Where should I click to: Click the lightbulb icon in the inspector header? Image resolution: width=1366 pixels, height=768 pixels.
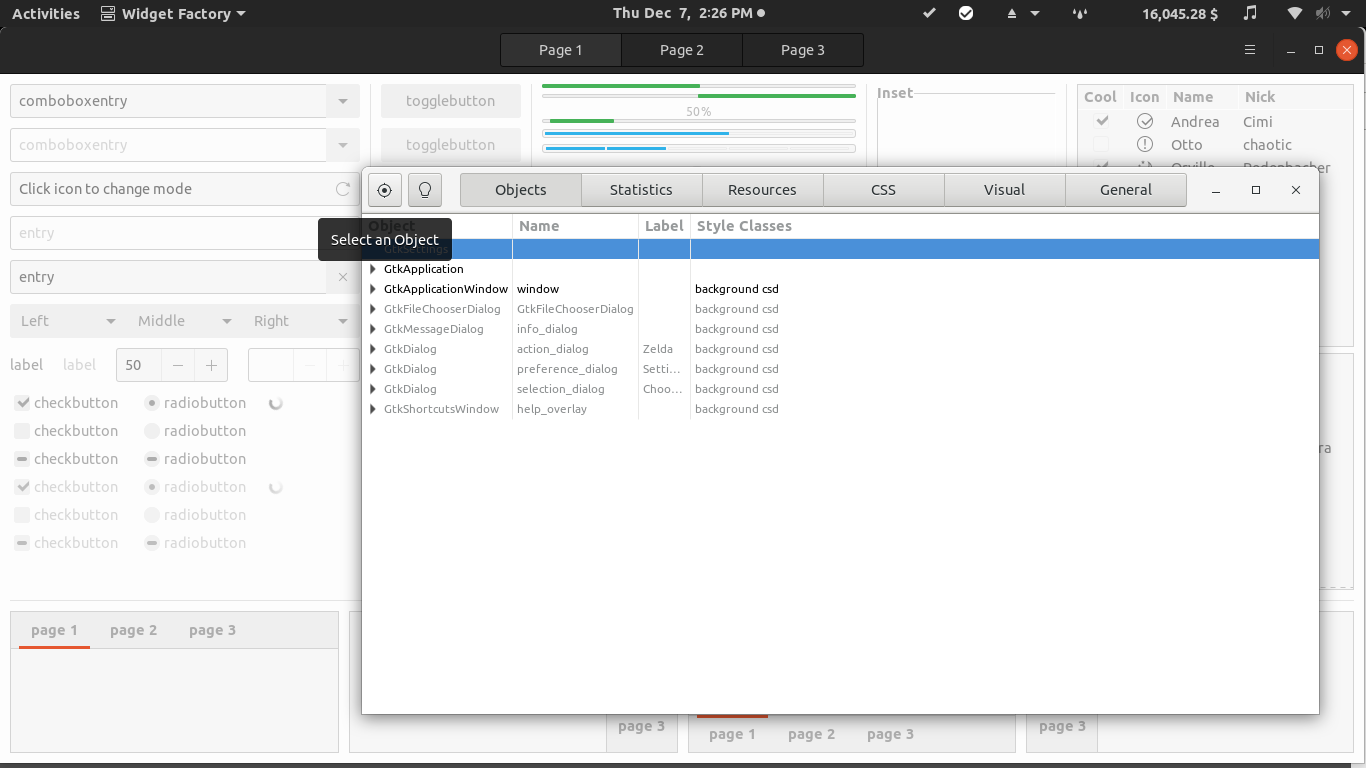[x=425, y=190]
